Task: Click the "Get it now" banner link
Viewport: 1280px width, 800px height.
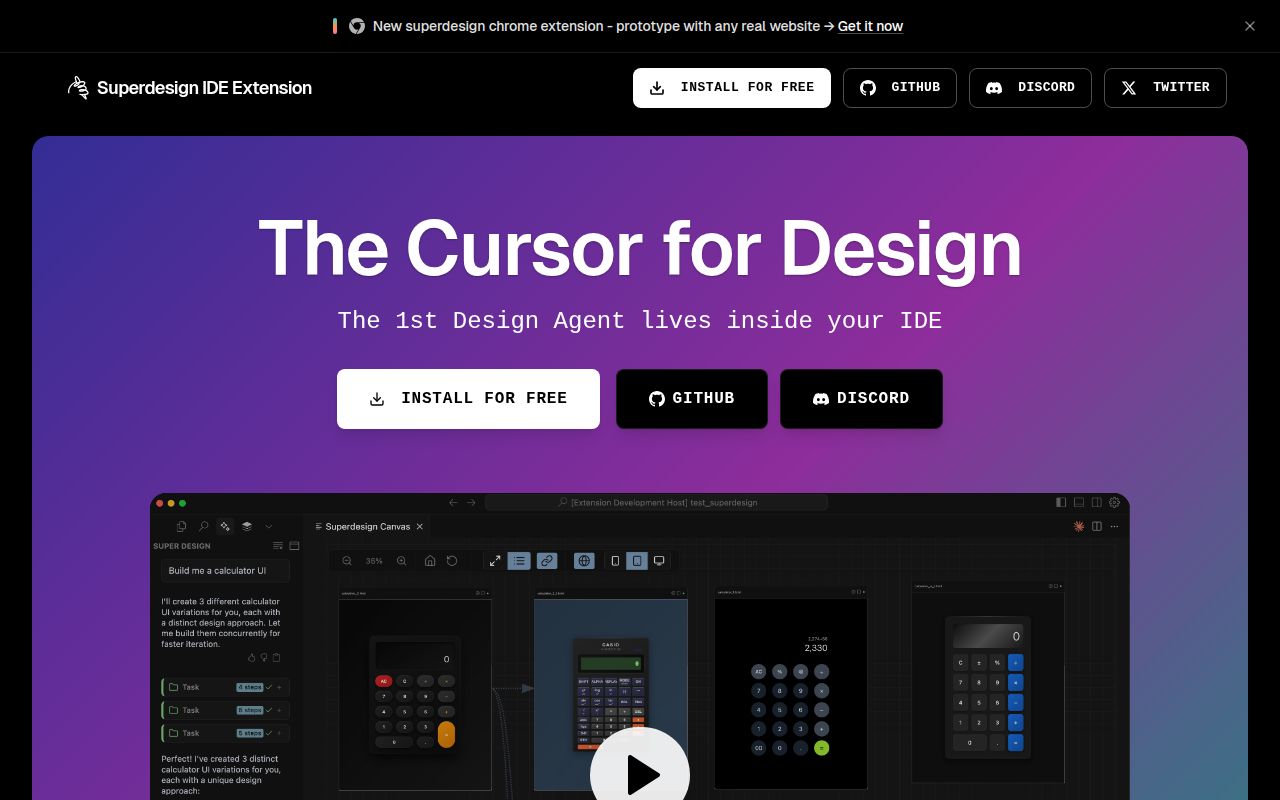Action: [x=870, y=26]
